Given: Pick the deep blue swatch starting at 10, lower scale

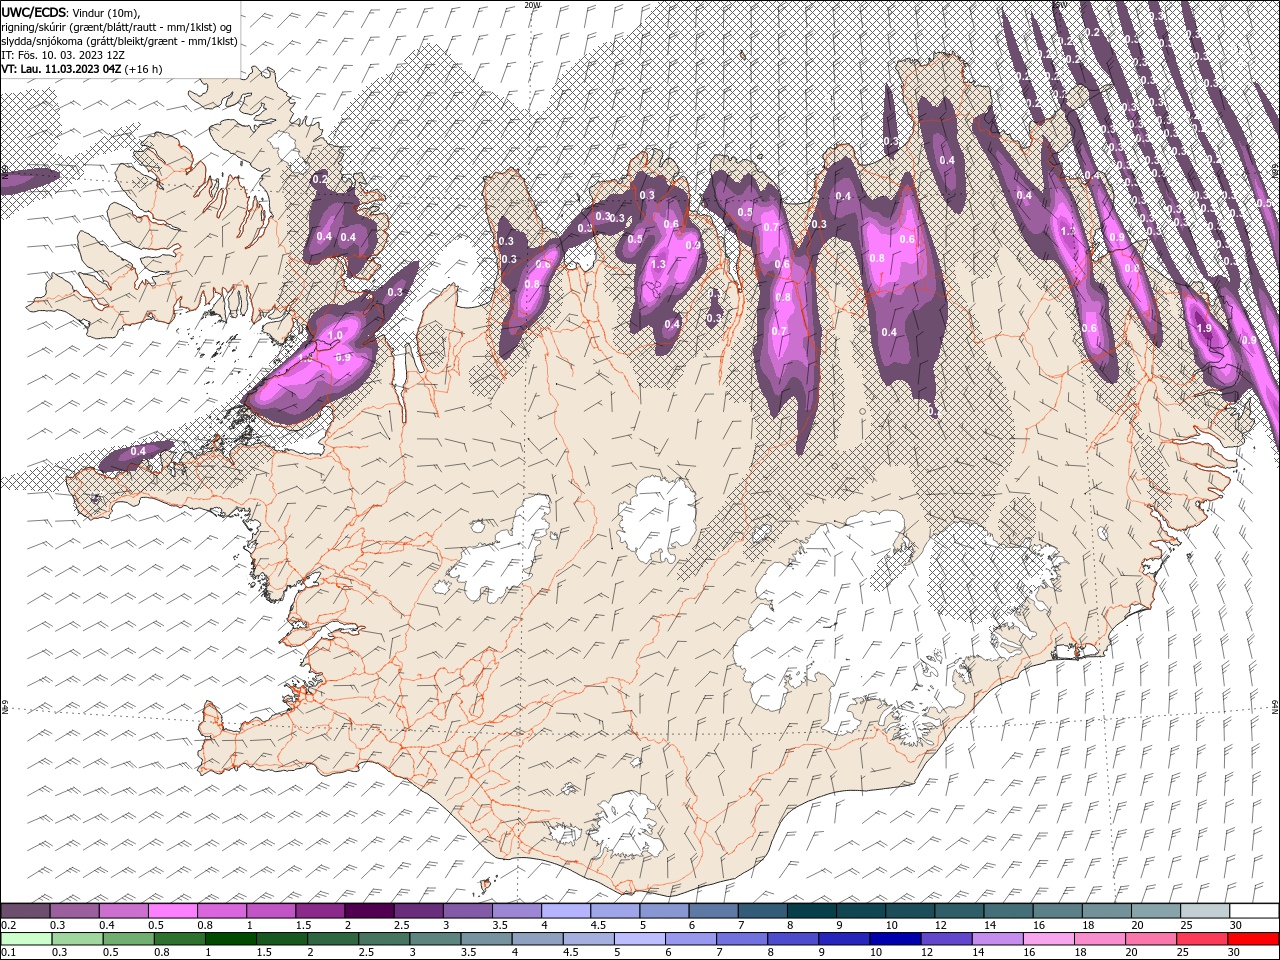Looking at the screenshot, I should (895, 939).
